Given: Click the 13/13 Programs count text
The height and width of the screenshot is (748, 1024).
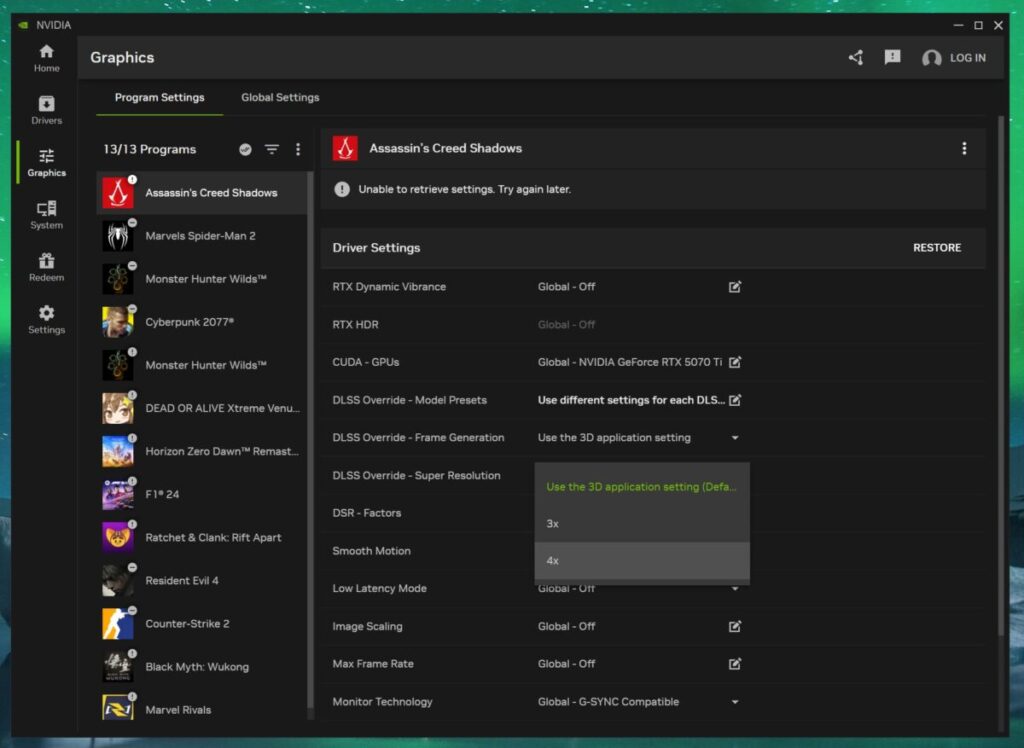Looking at the screenshot, I should pyautogui.click(x=150, y=150).
